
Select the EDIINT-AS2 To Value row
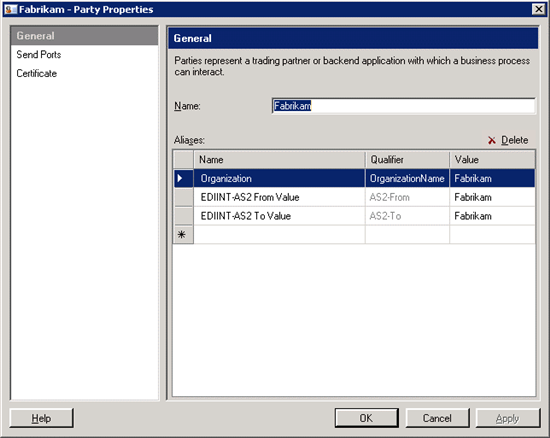[x=354, y=216]
